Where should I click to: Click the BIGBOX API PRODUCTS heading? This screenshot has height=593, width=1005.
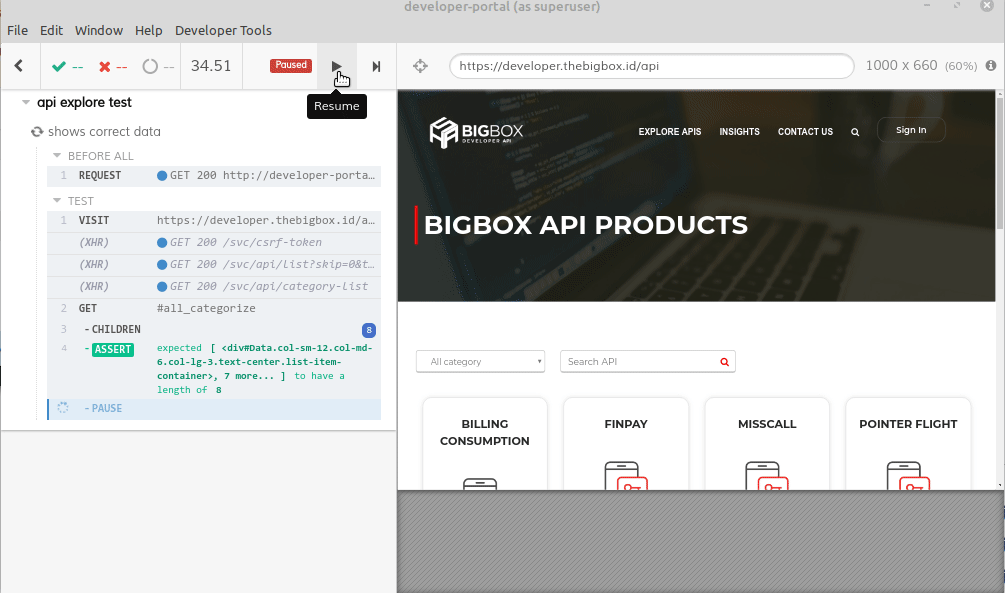click(586, 225)
